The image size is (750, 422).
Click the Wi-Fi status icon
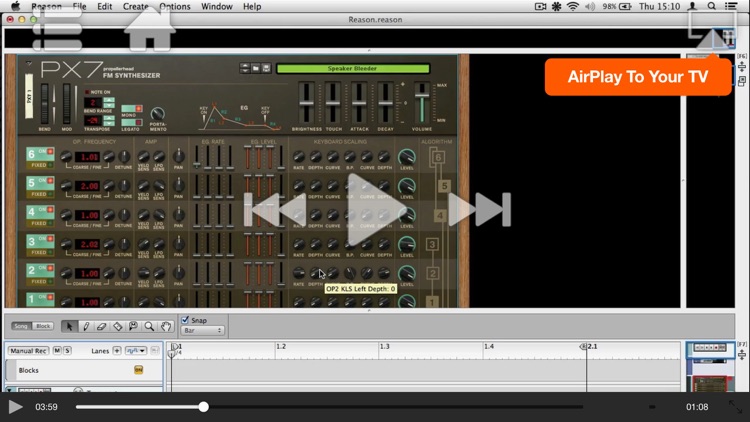(x=573, y=6)
